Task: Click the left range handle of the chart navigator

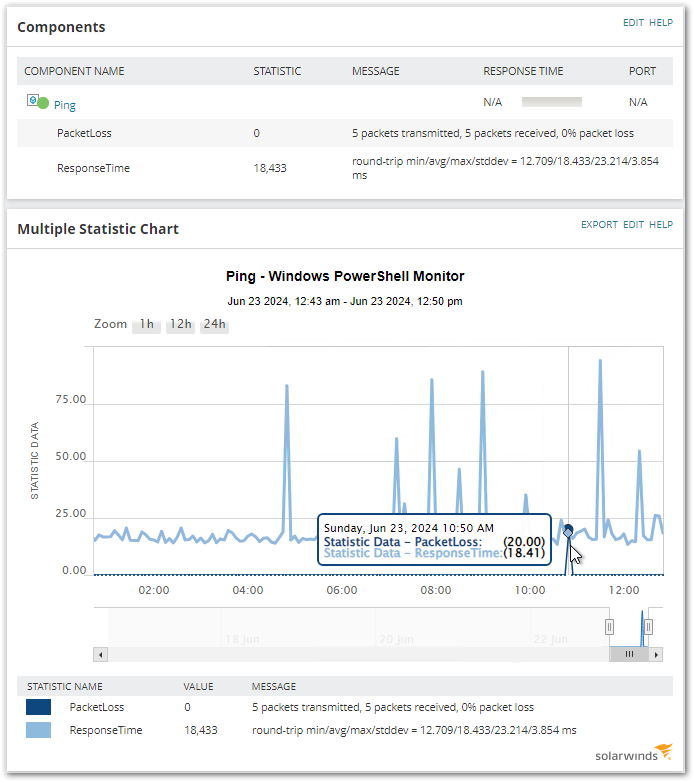Action: 609,626
